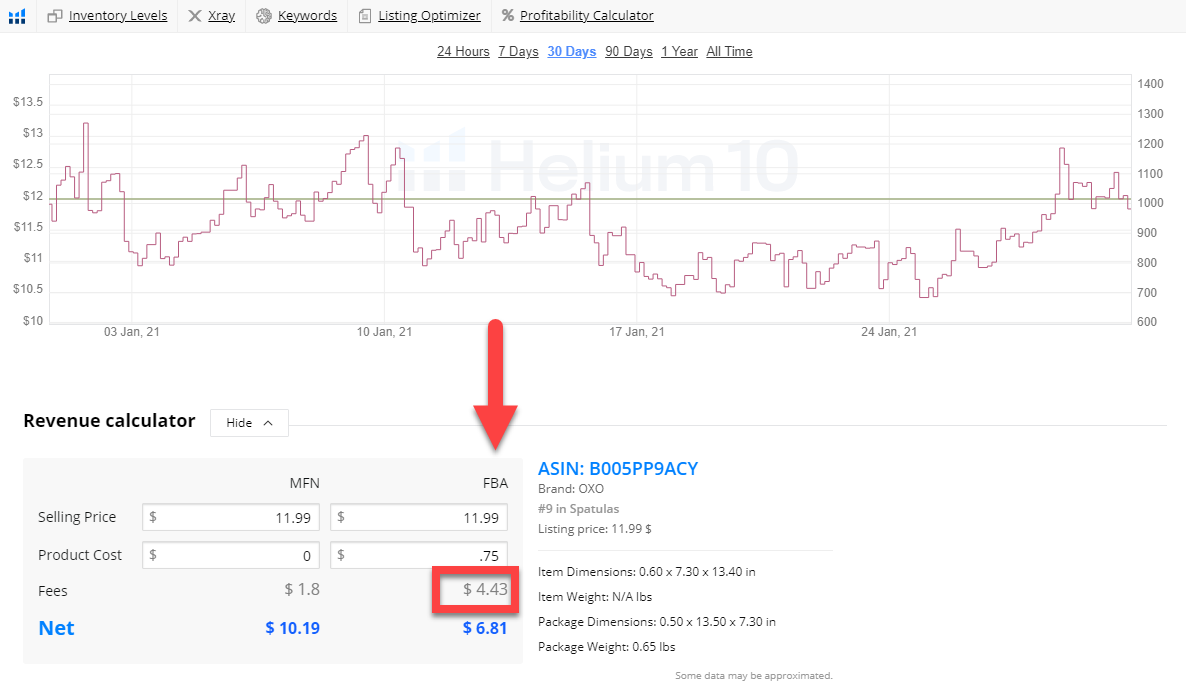Click the FBA fees value $ 4.43
The height and width of the screenshot is (698, 1186).
click(x=485, y=589)
